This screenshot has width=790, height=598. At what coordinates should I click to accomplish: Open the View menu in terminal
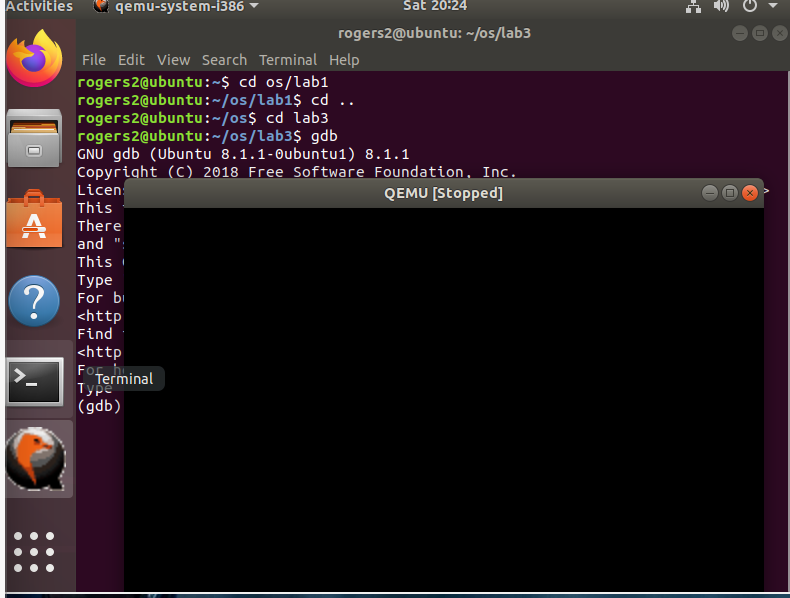(x=173, y=60)
